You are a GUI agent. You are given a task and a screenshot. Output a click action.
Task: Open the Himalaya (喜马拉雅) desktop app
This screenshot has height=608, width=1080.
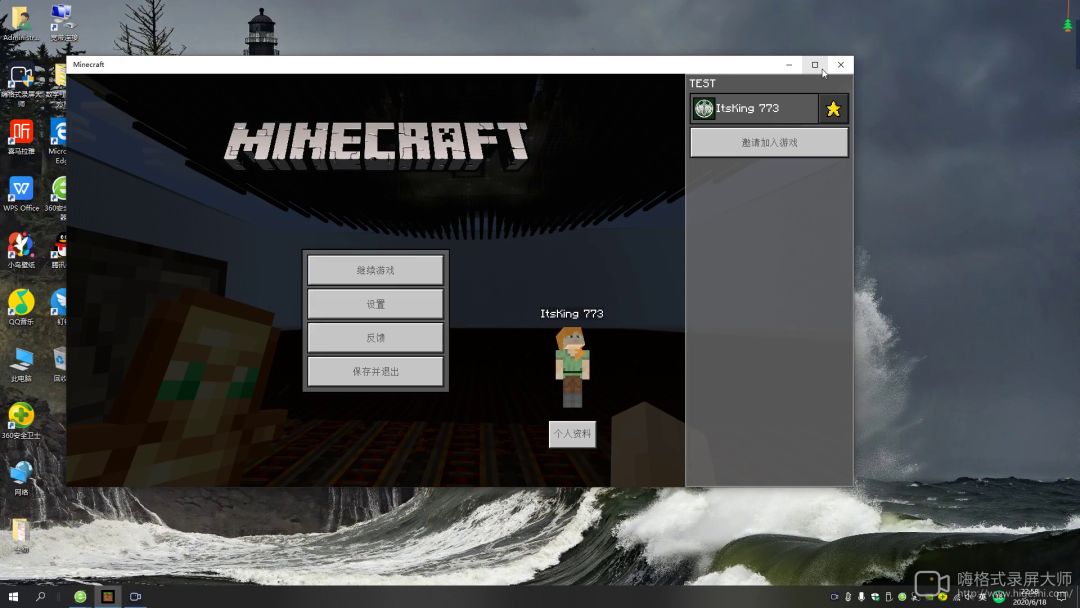[21, 133]
